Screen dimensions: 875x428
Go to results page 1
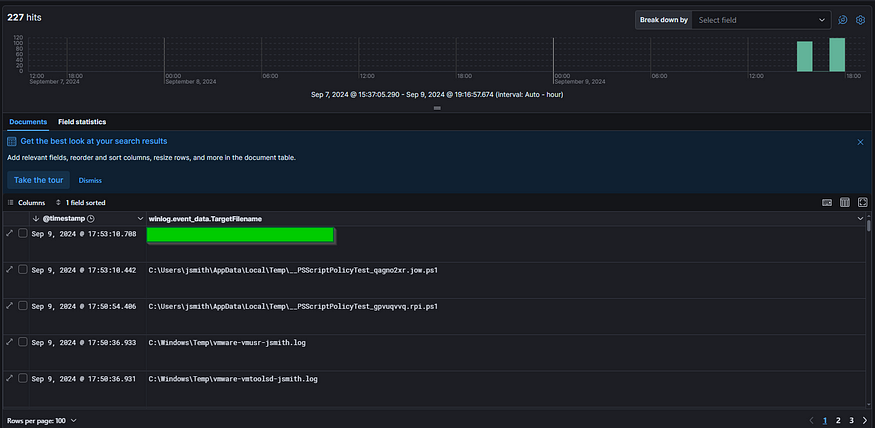click(x=825, y=420)
